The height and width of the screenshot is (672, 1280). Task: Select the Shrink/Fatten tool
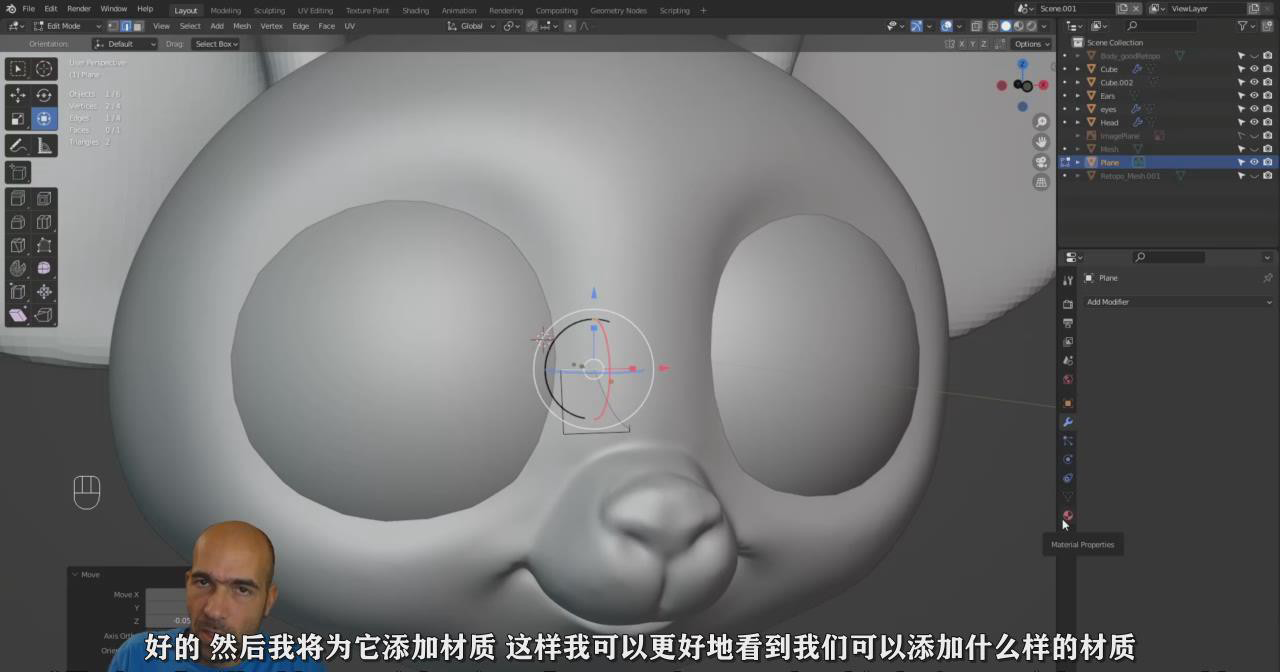pos(44,292)
